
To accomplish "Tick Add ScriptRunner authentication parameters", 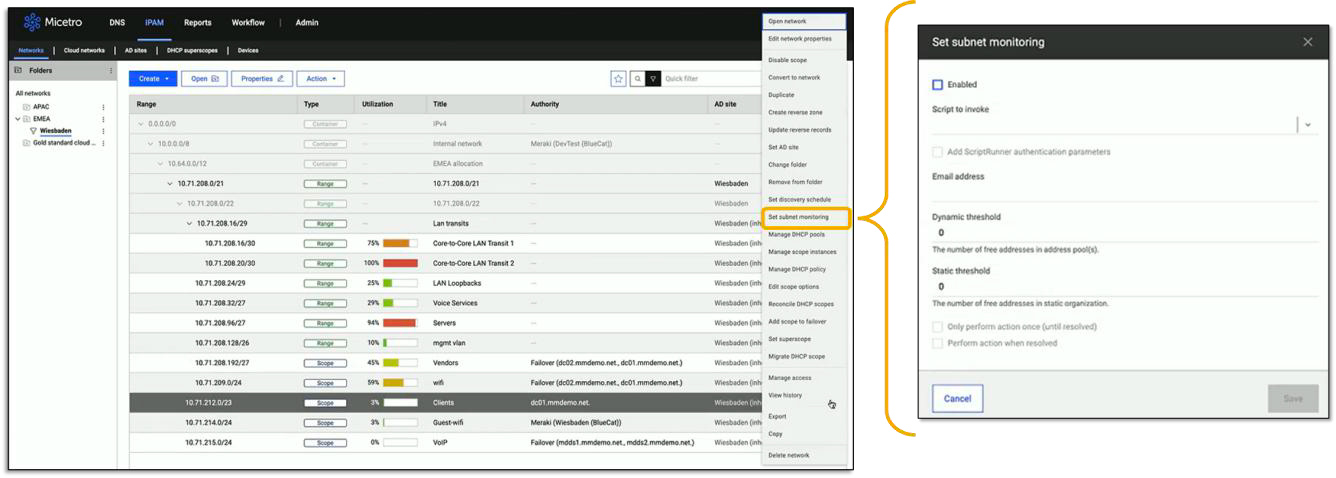I will (938, 152).
